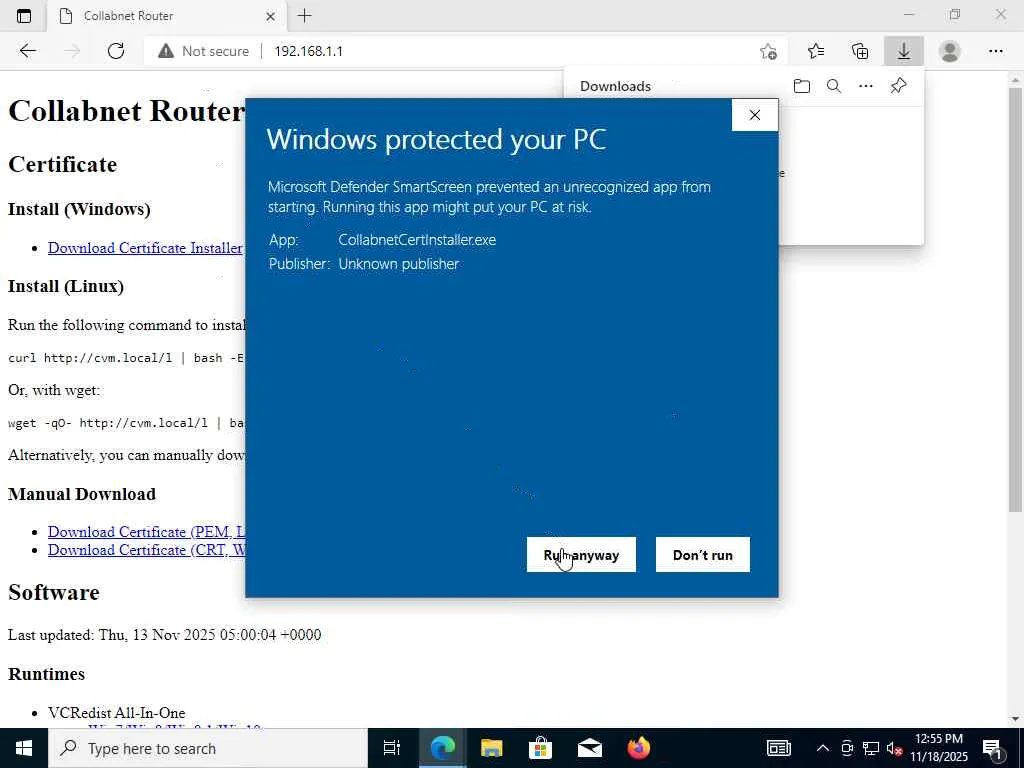The image size is (1024, 768).
Task: Open Task View on the taskbar
Action: coord(392,748)
